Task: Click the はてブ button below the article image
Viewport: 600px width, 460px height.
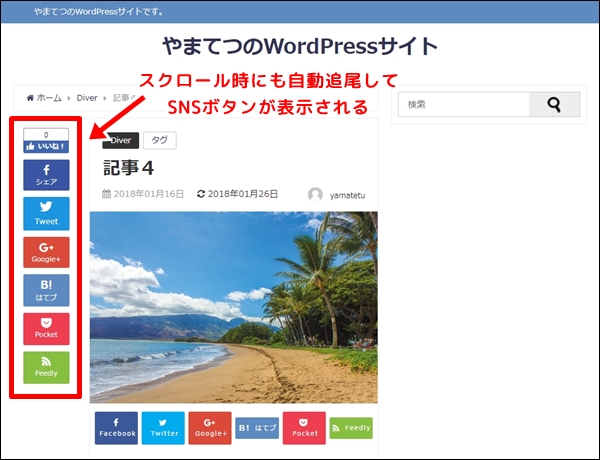Action: point(257,428)
